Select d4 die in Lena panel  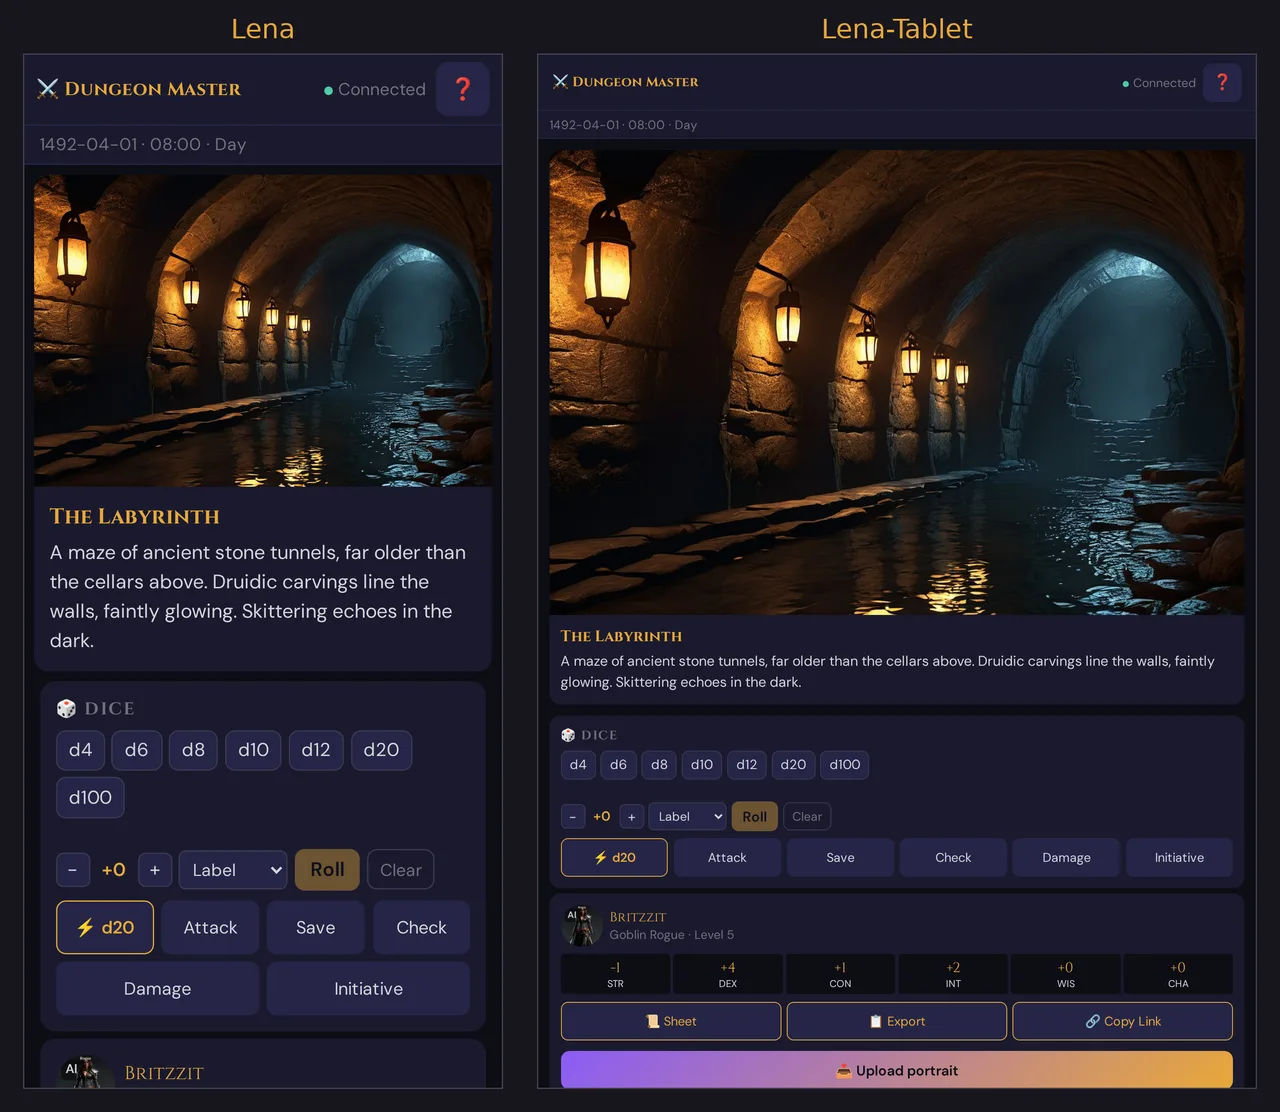[80, 750]
